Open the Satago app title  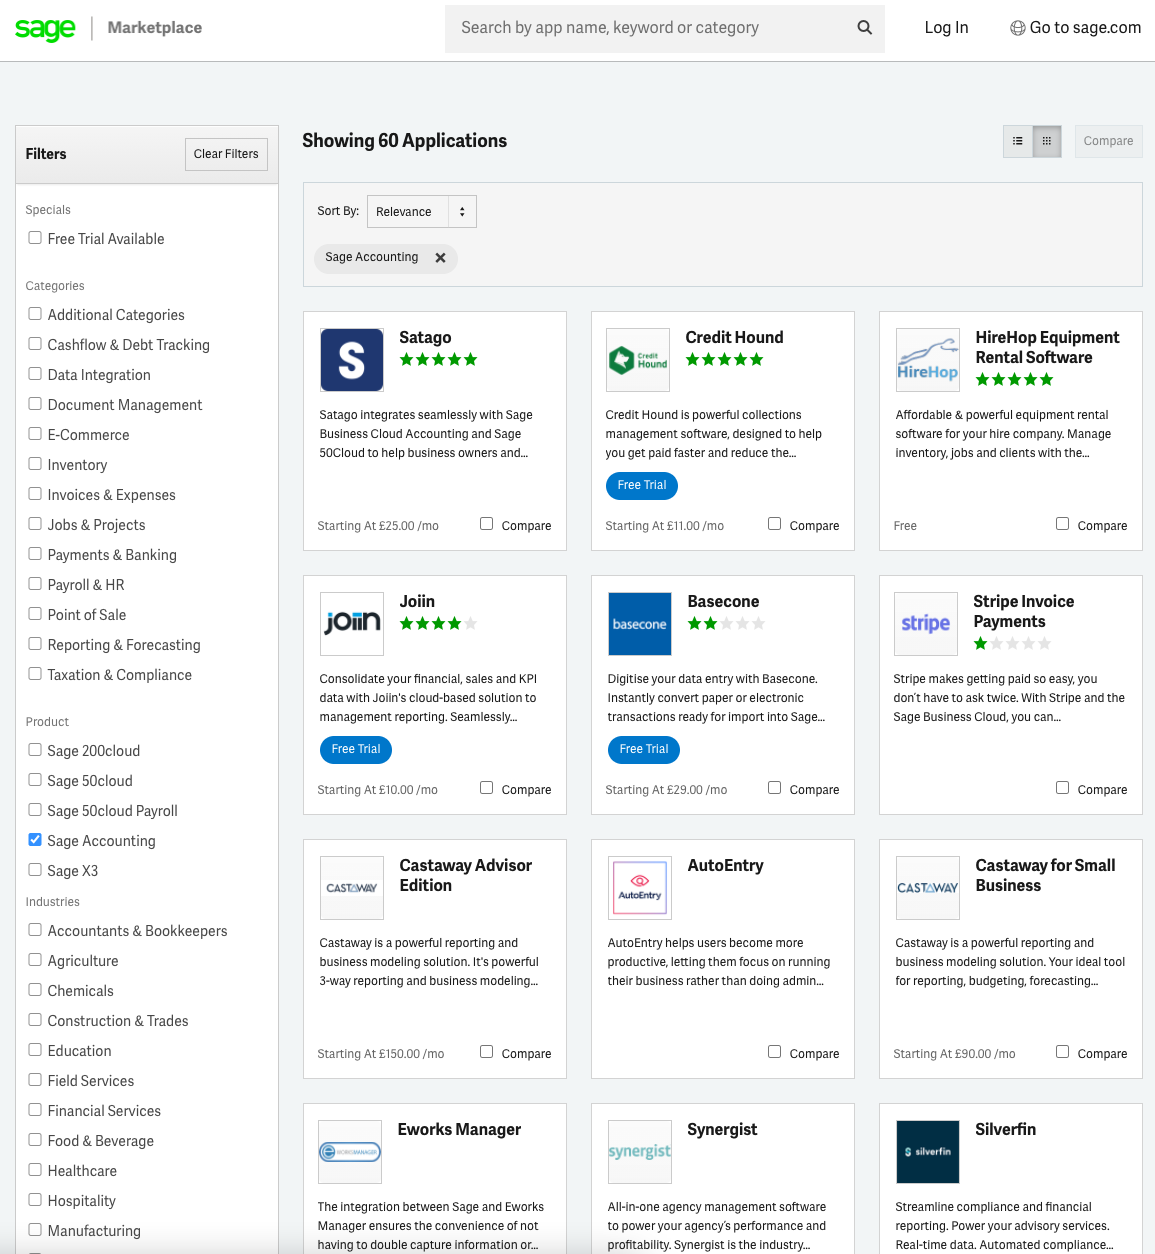425,338
